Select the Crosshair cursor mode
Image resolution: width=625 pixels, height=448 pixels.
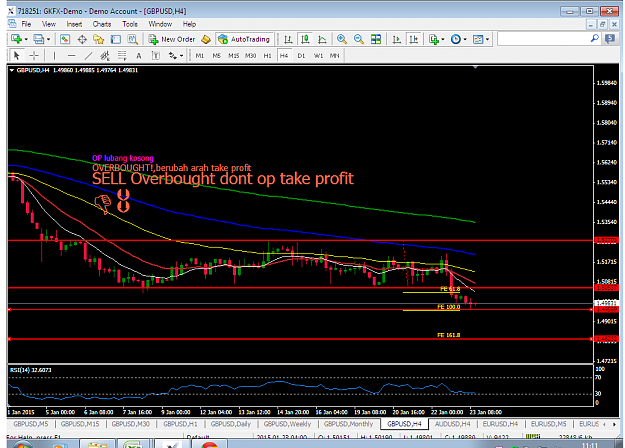34,56
